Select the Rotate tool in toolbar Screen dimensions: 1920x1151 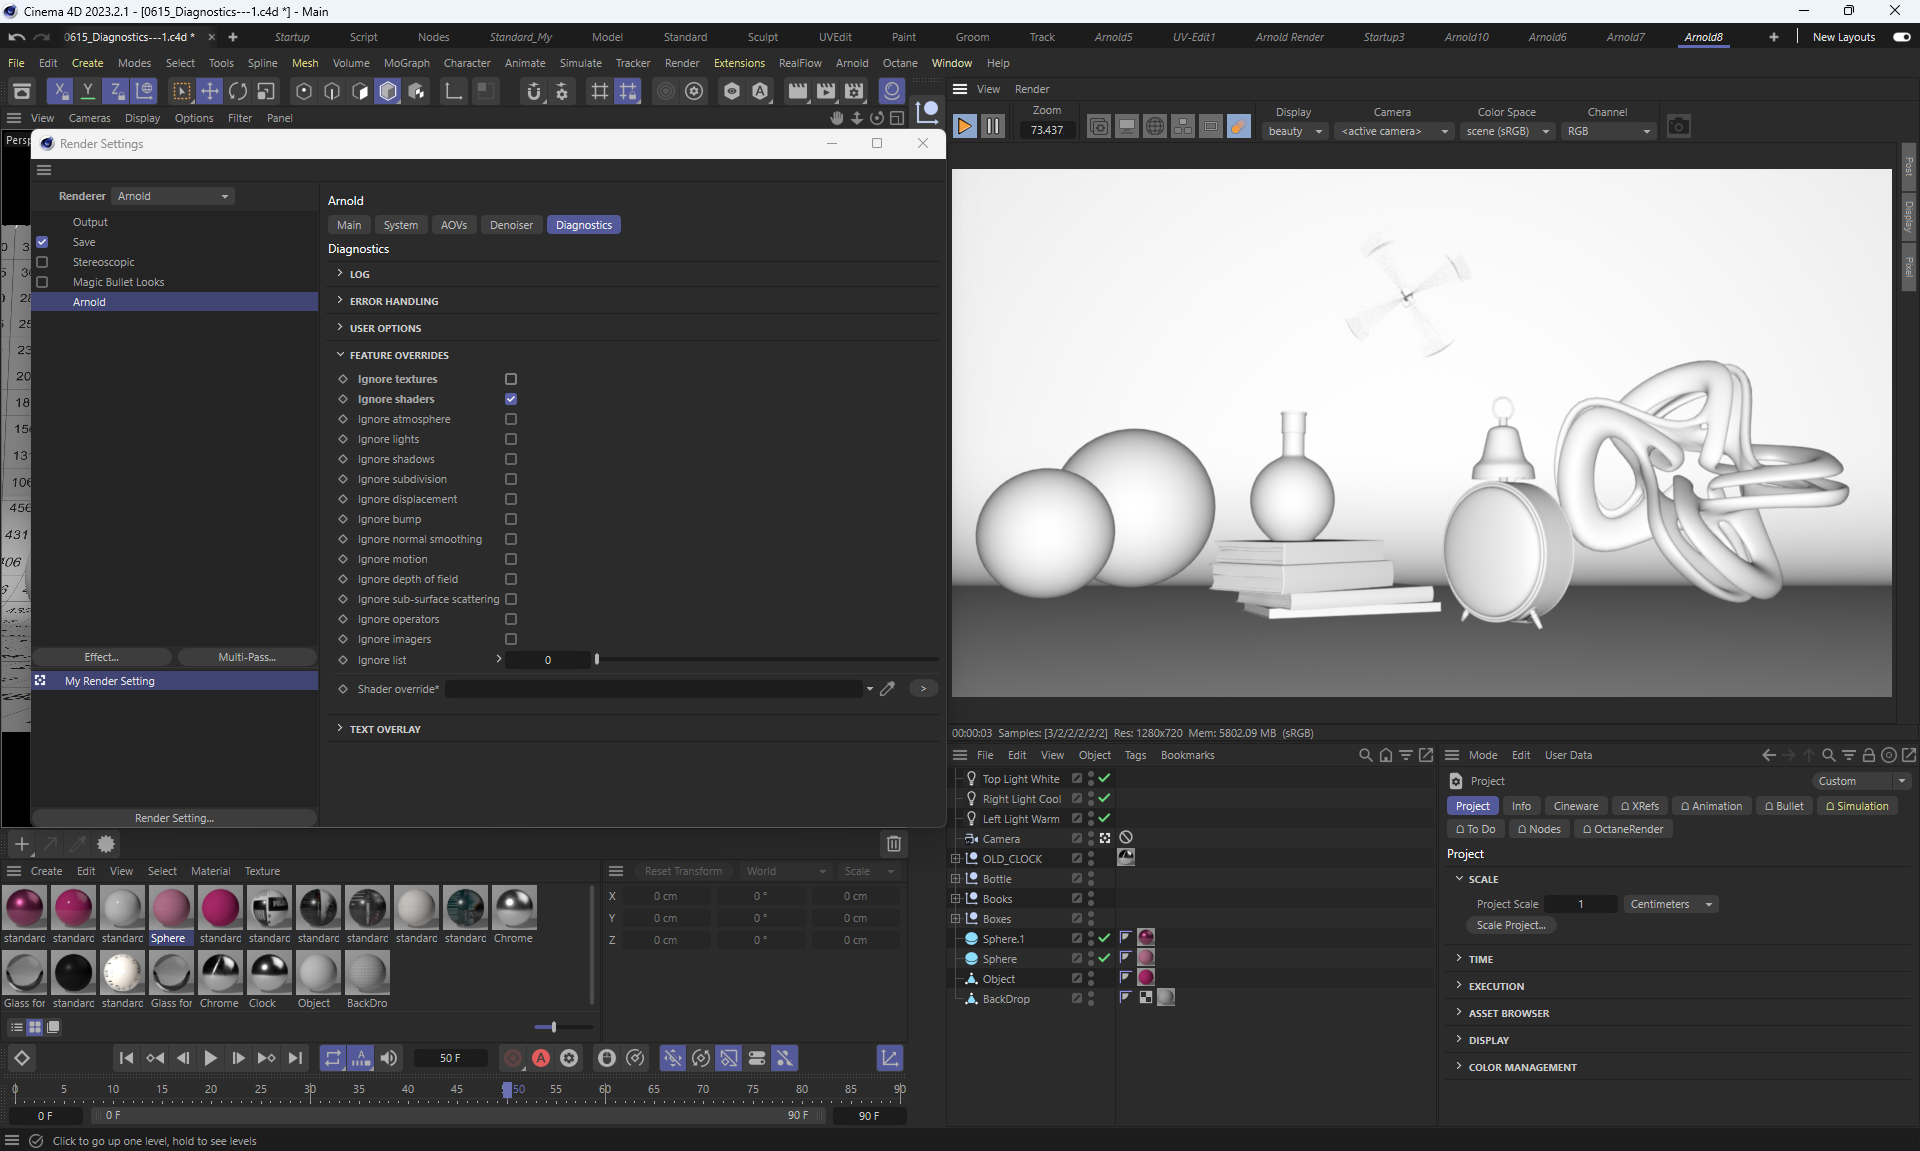(238, 91)
